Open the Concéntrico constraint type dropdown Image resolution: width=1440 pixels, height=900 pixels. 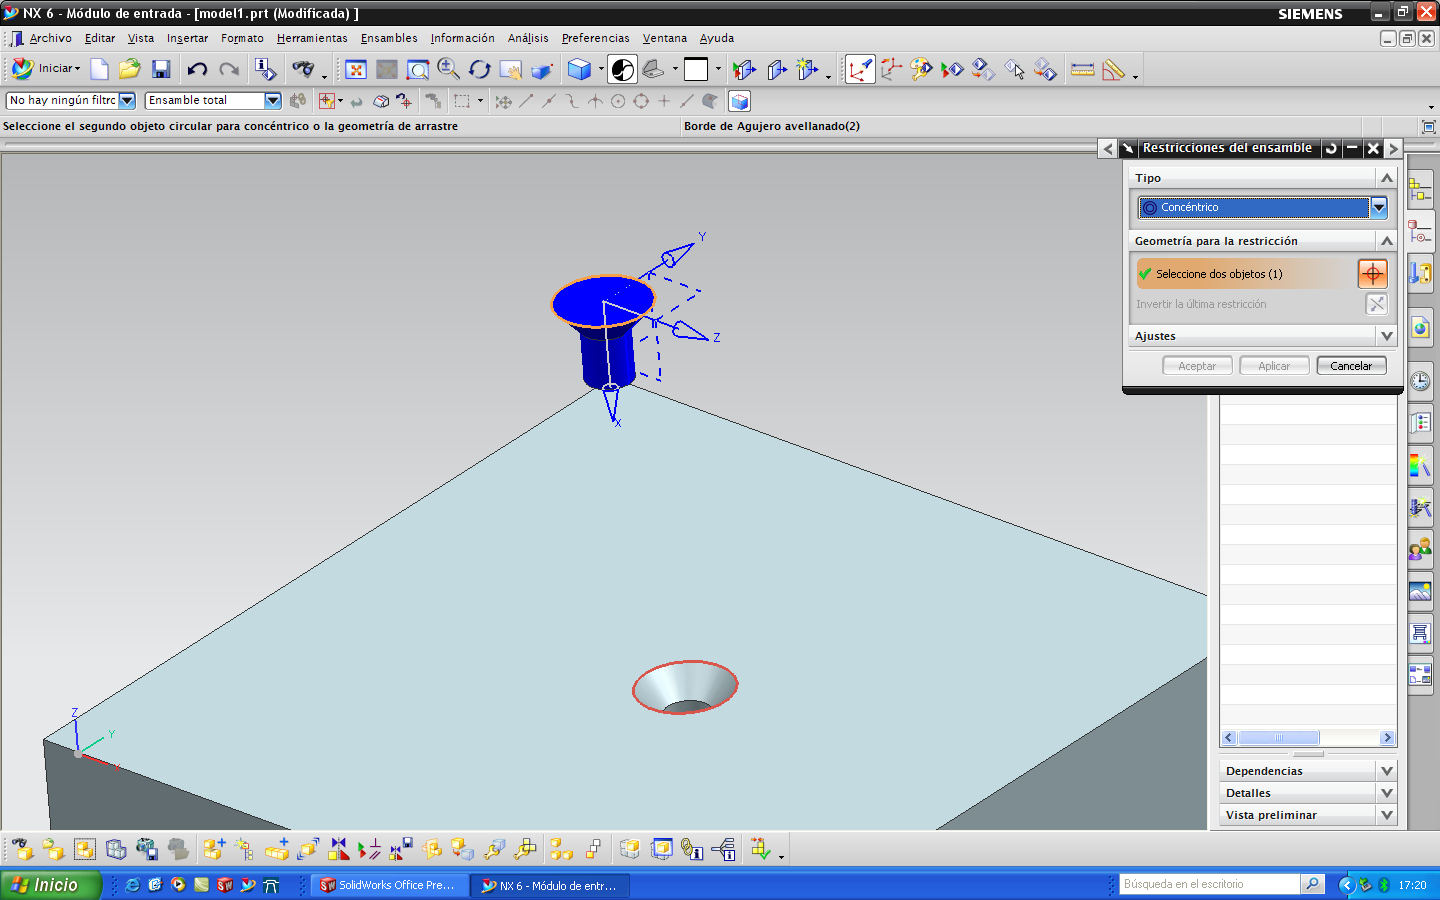pyautogui.click(x=1379, y=207)
